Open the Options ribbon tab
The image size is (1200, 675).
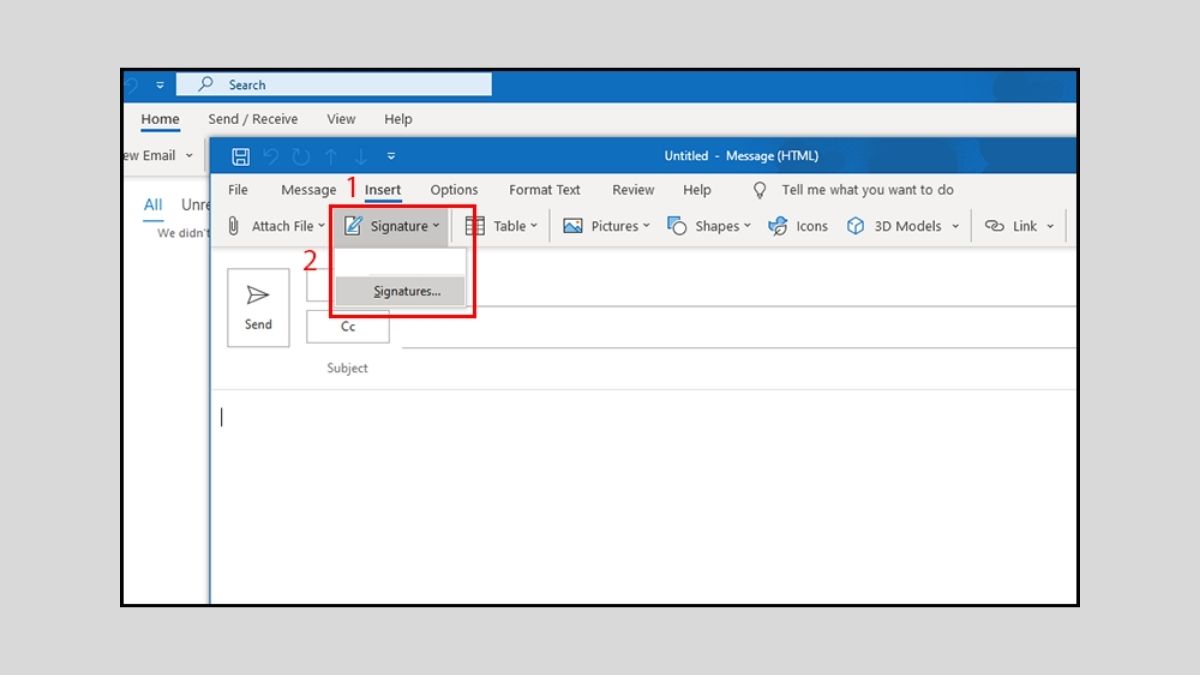454,190
